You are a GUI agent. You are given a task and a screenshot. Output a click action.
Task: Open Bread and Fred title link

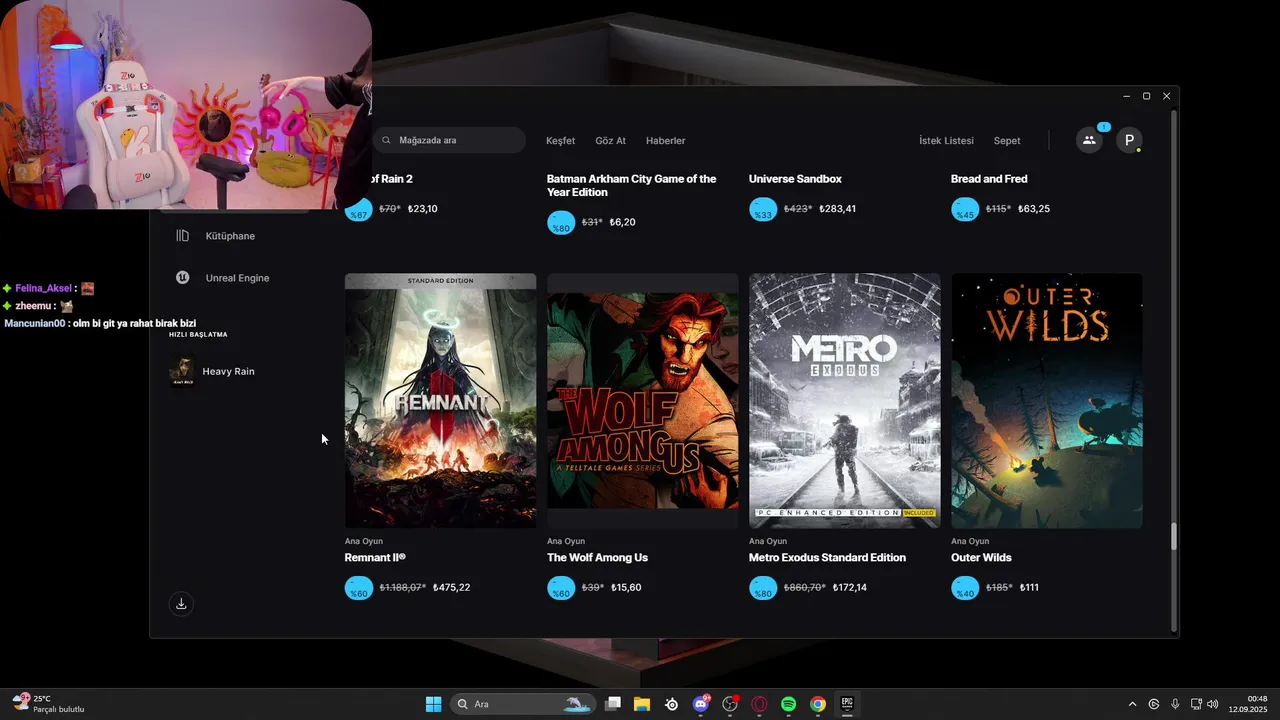pyautogui.click(x=989, y=179)
